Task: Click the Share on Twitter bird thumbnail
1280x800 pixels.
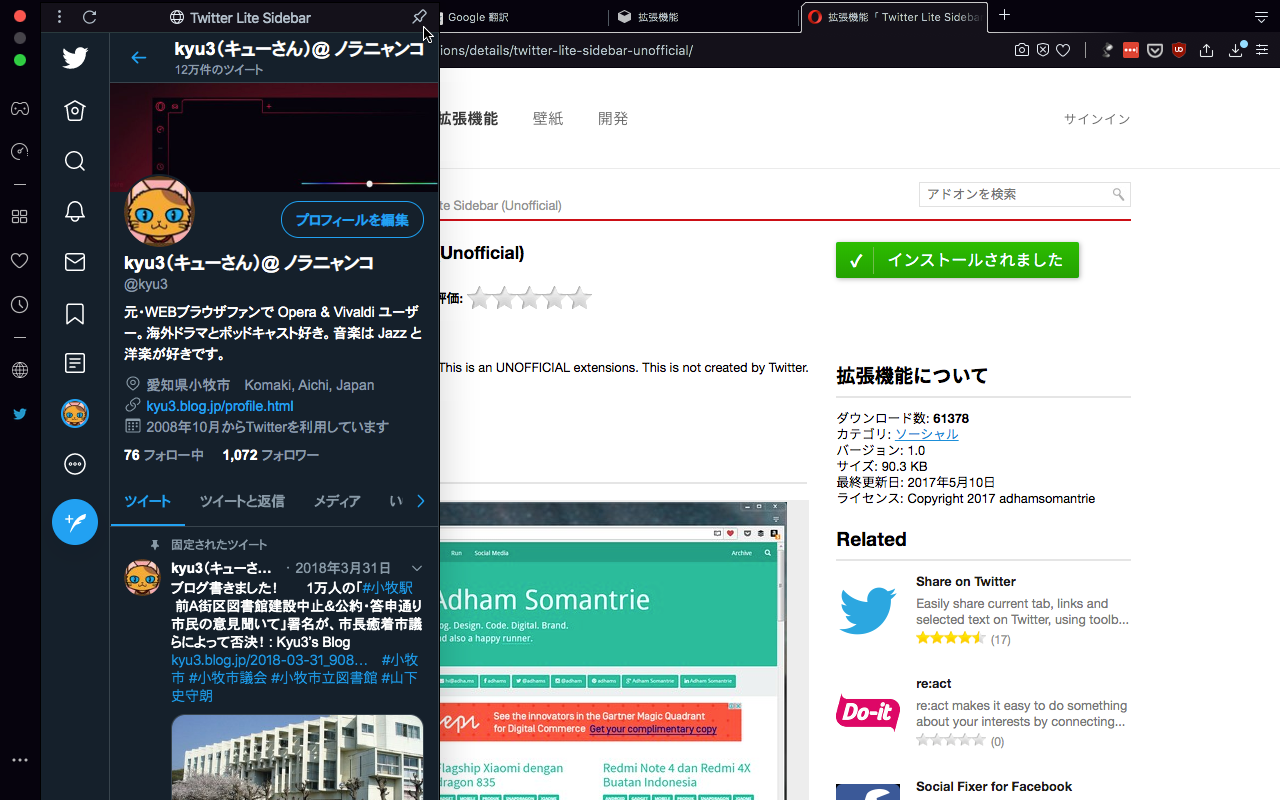Action: pyautogui.click(x=868, y=610)
